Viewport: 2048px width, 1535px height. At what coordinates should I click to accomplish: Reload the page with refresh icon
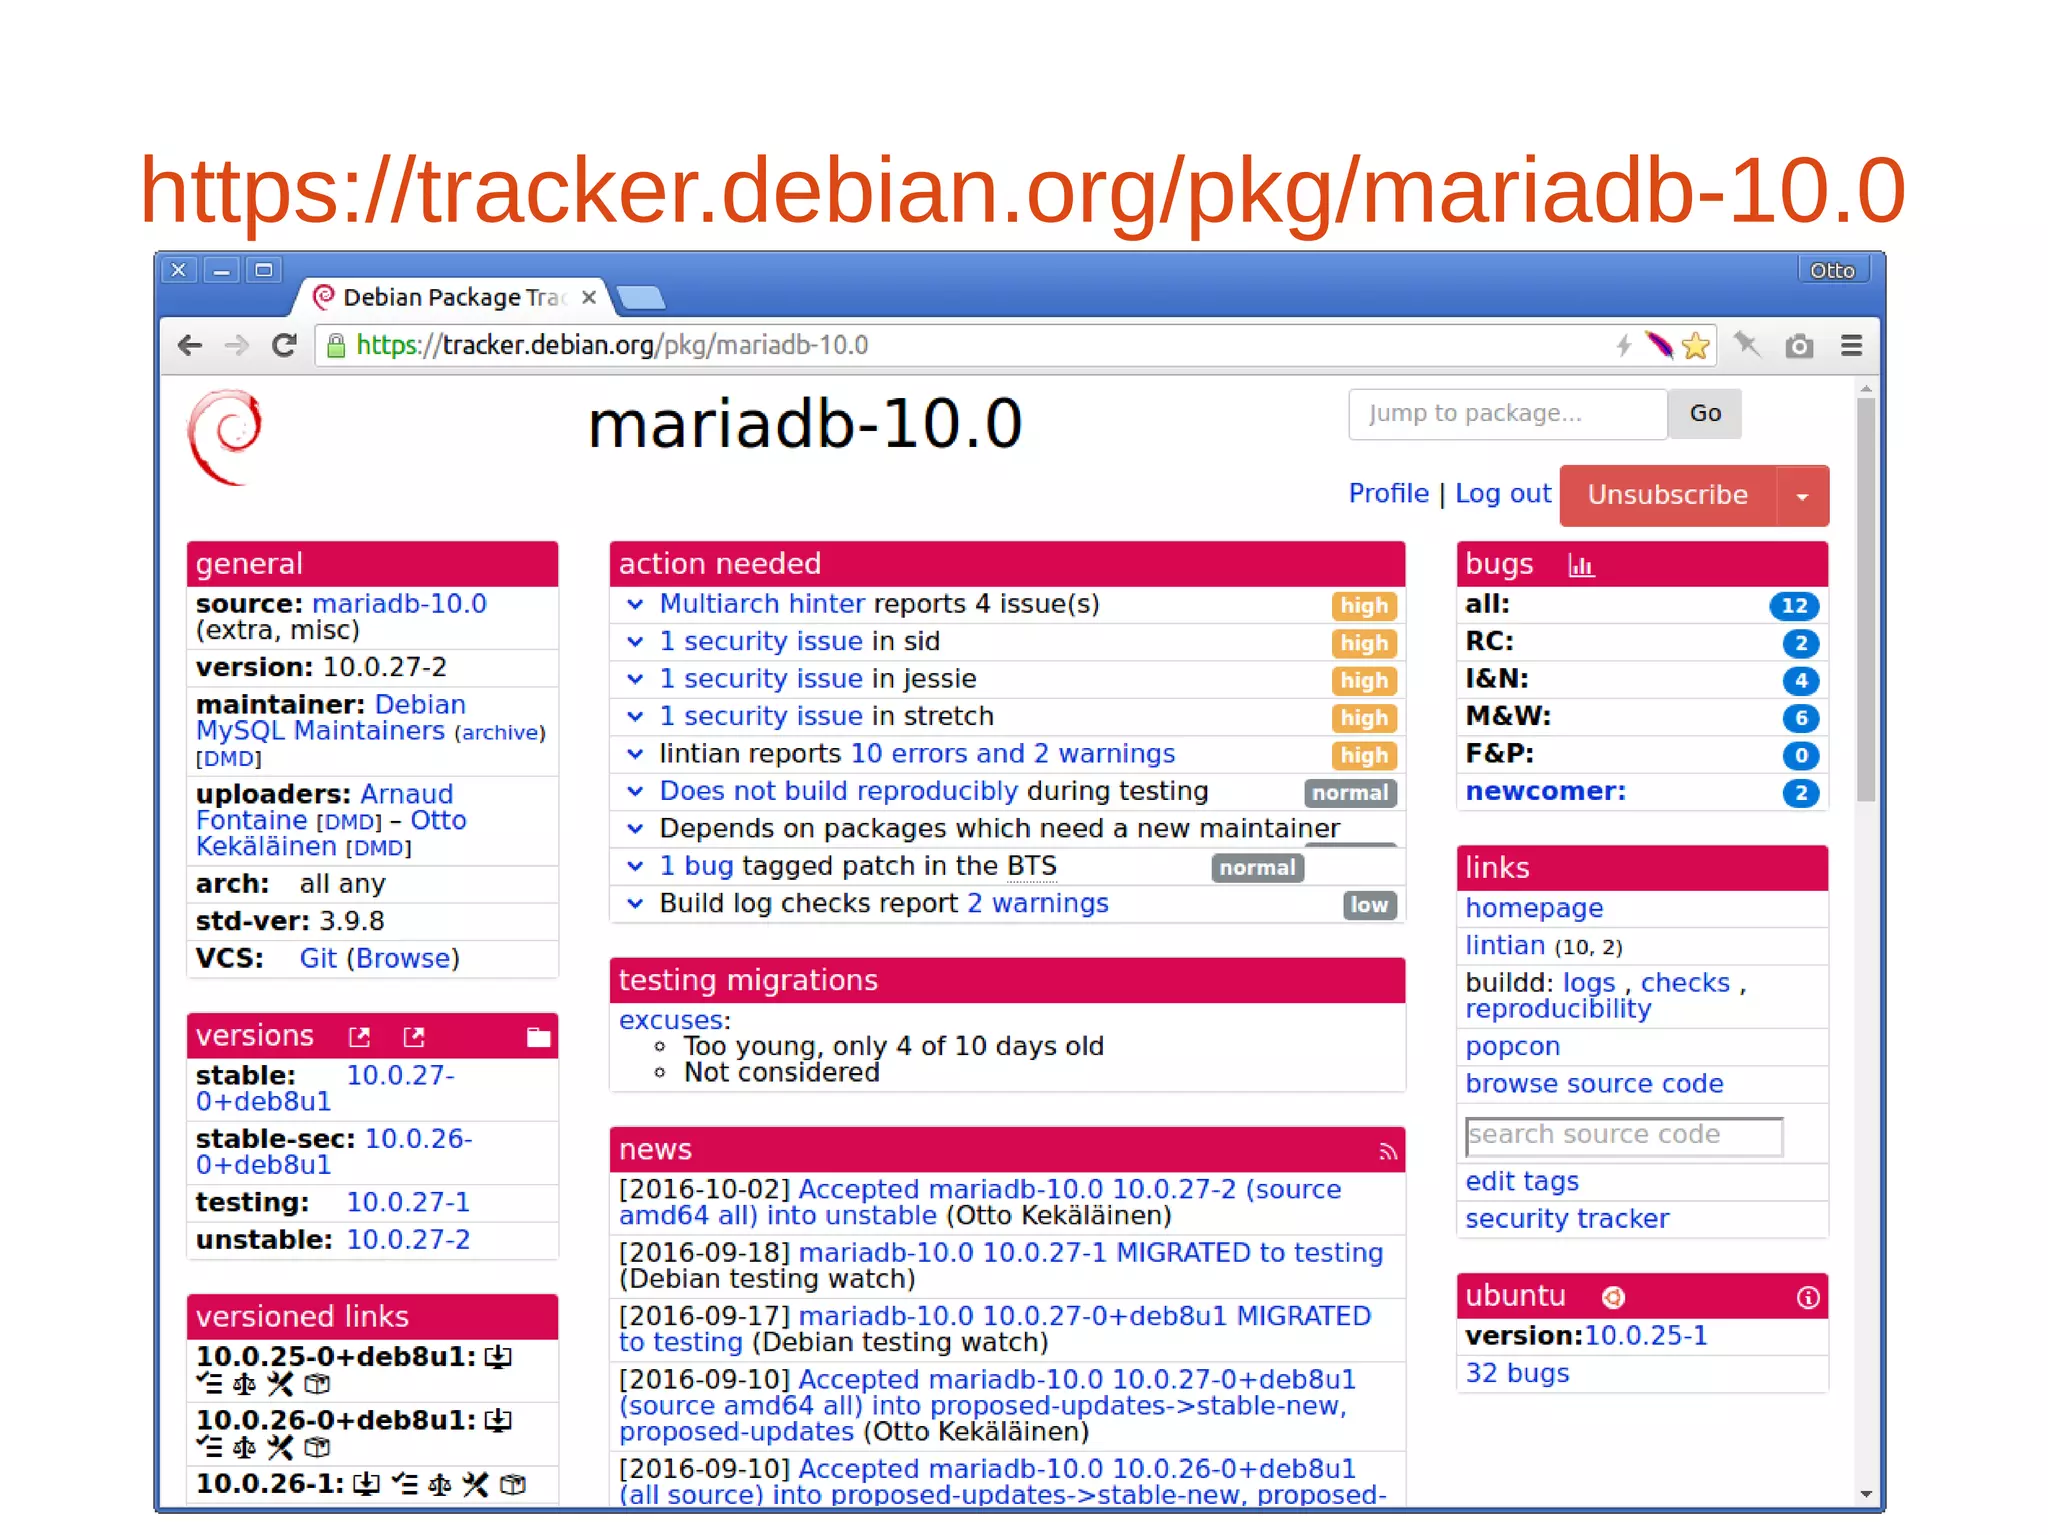284,345
